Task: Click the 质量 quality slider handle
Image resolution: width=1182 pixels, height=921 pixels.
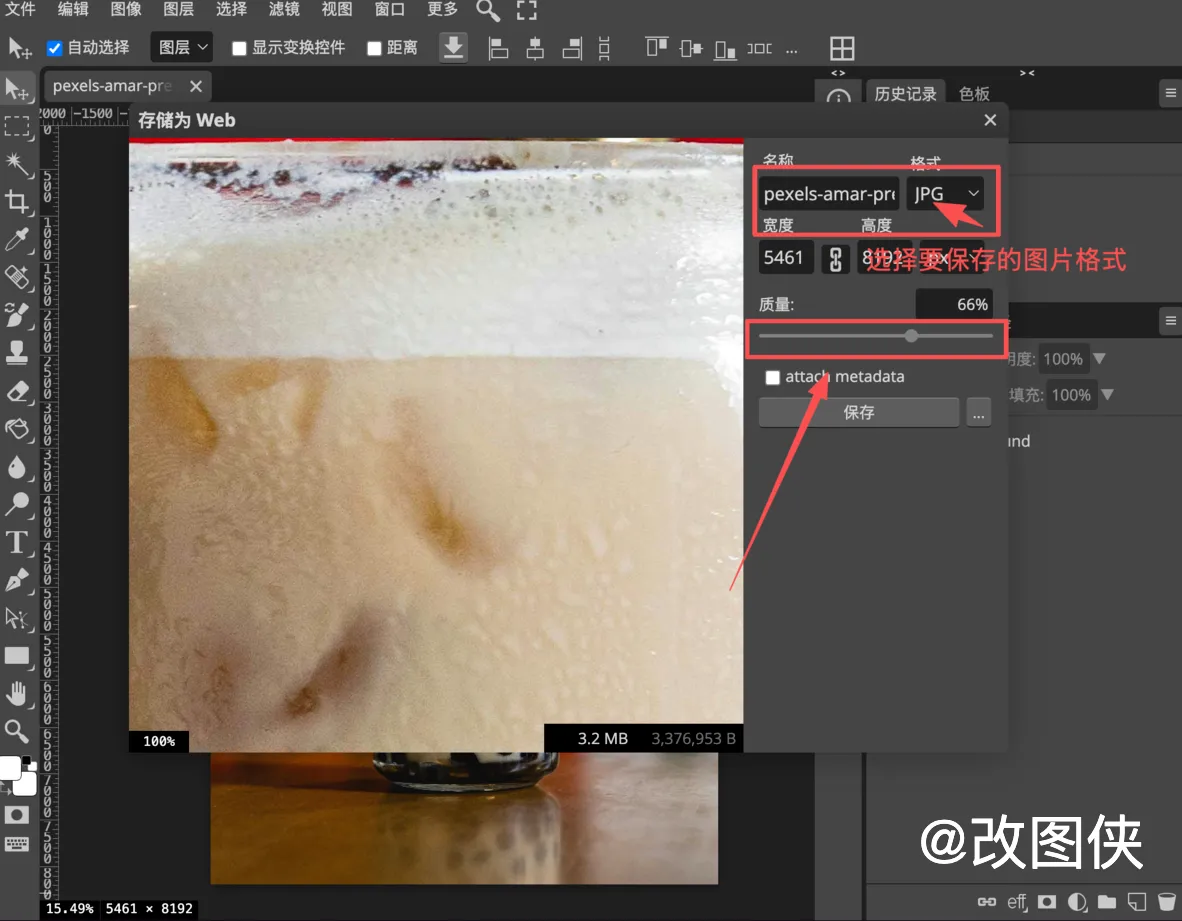Action: tap(911, 336)
